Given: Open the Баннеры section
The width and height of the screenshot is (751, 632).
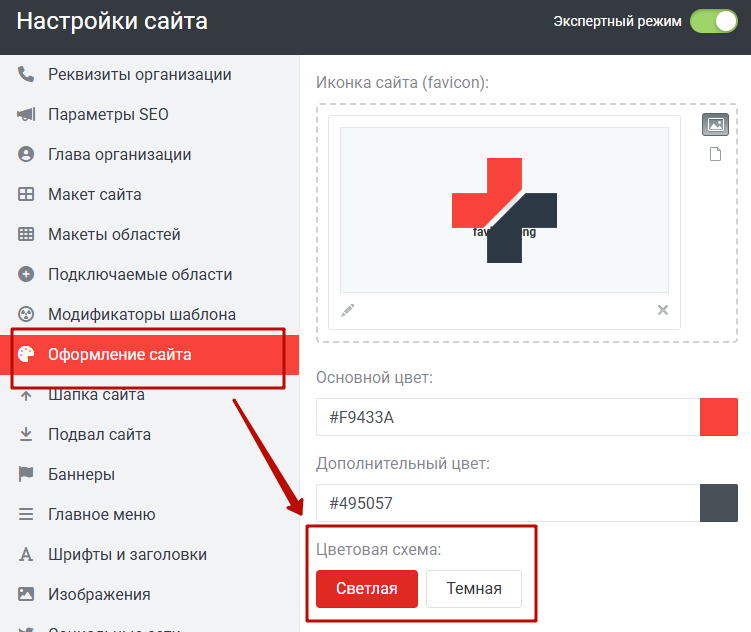Looking at the screenshot, I should point(81,474).
